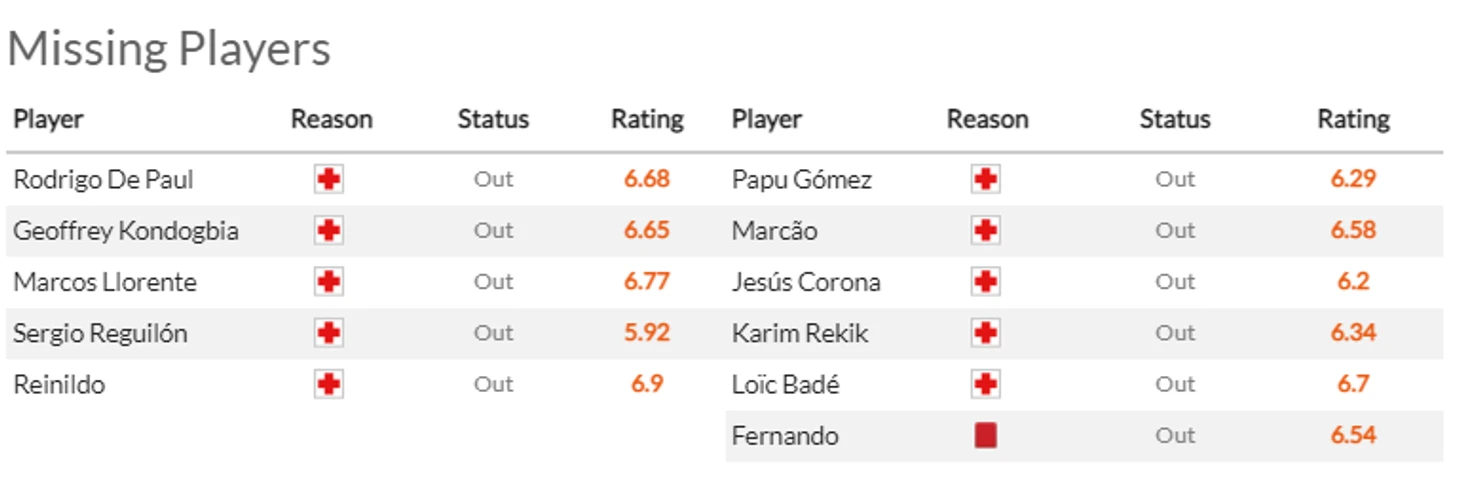Viewport: 1460px width, 496px height.
Task: Click Loïc Badé's injury icon
Action: (986, 384)
